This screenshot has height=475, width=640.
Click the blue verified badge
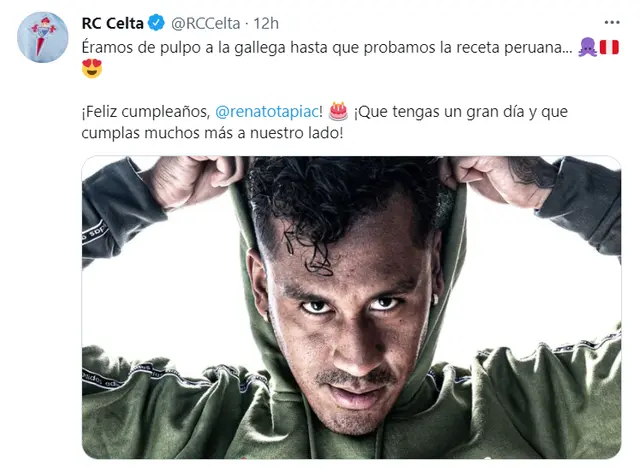coord(156,23)
